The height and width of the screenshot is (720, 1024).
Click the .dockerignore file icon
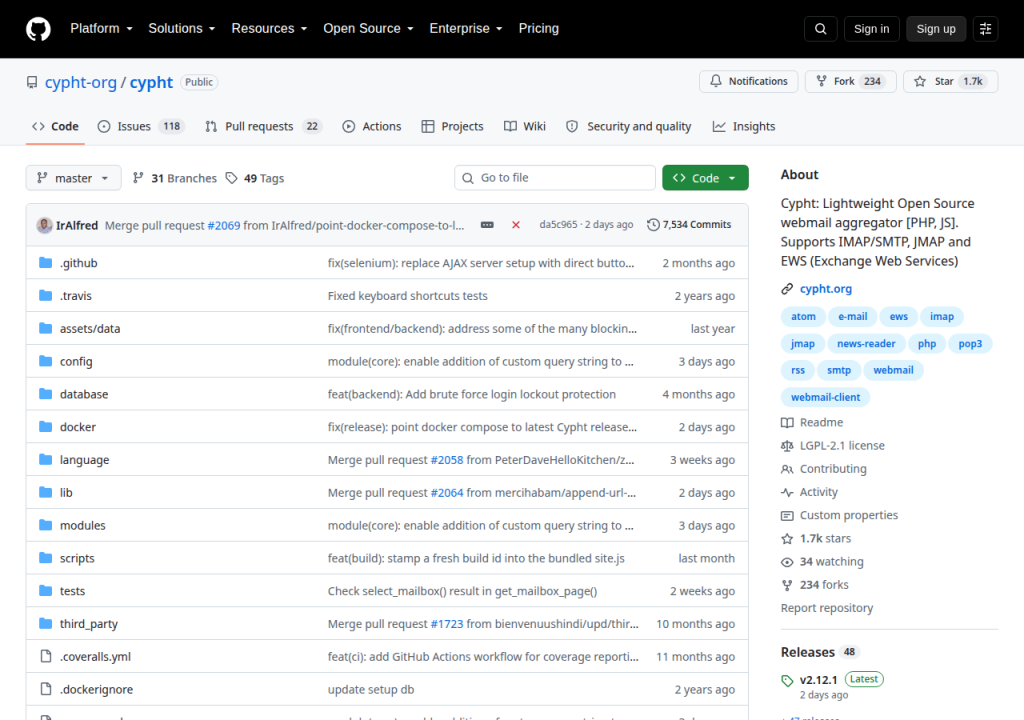(46, 689)
